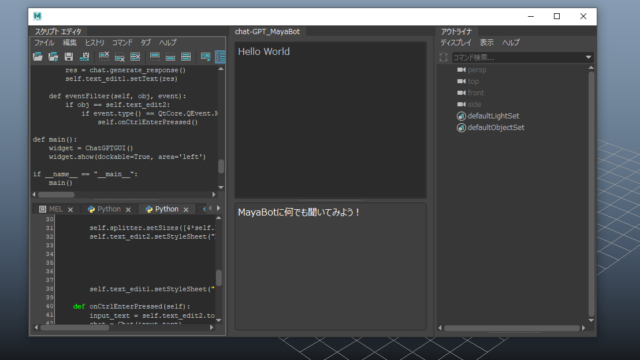
Task: Click the persp camera icon
Action: [x=461, y=70]
